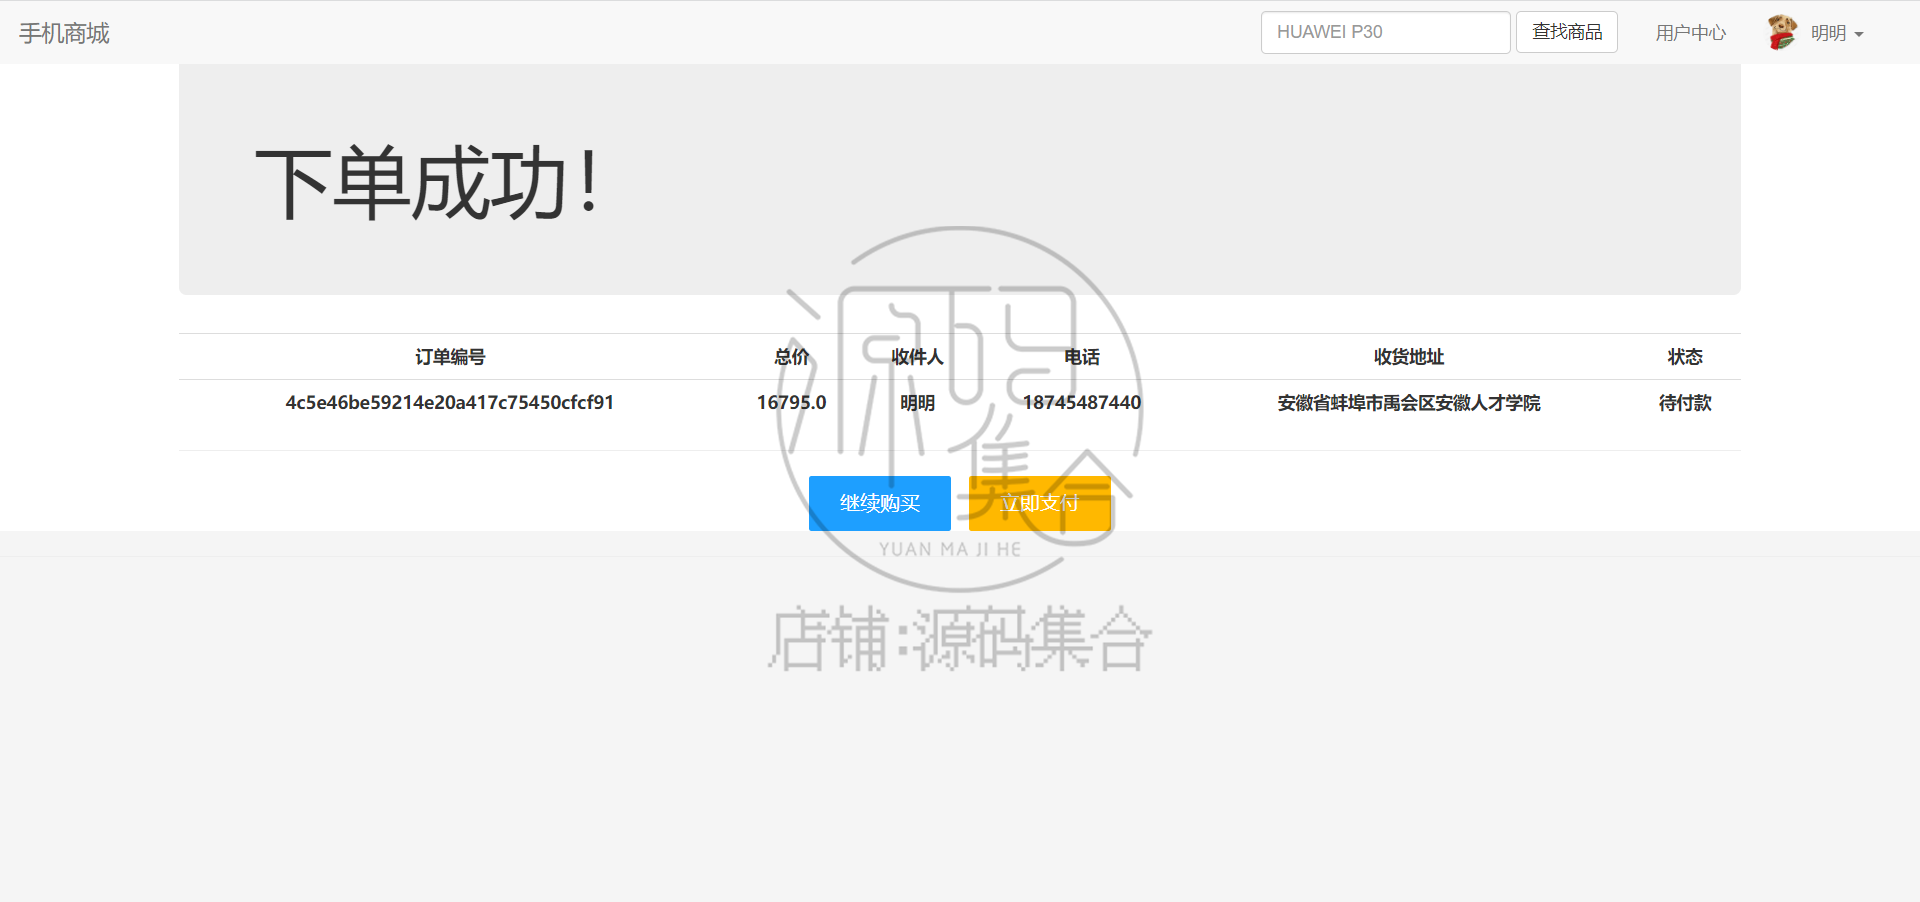Open the 用户中心 menu item
The height and width of the screenshot is (902, 1920).
[1690, 33]
